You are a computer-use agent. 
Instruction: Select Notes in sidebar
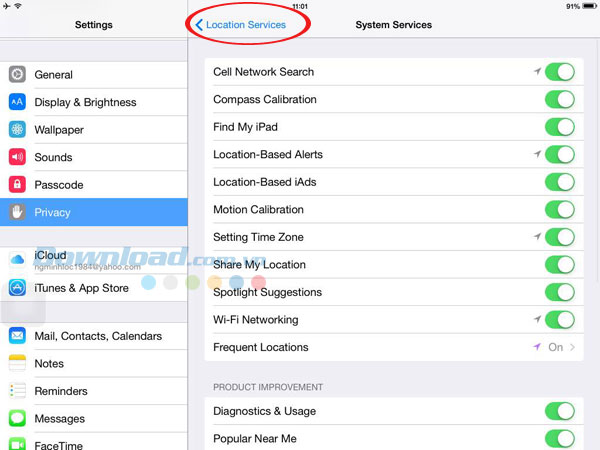click(94, 364)
